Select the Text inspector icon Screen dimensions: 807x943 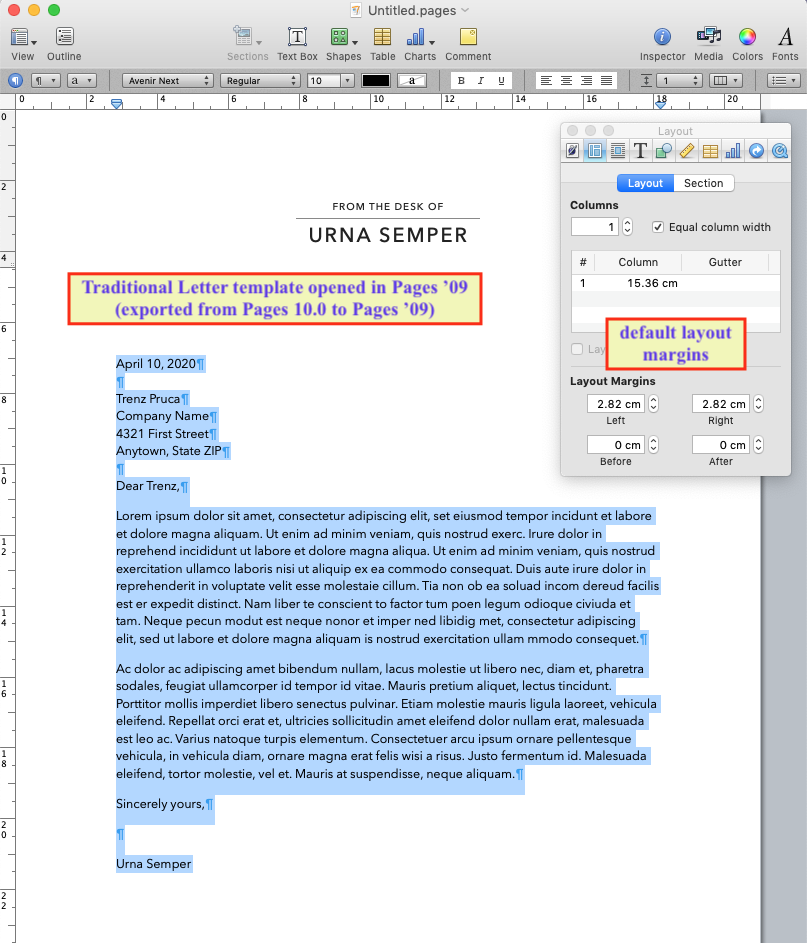(x=640, y=151)
